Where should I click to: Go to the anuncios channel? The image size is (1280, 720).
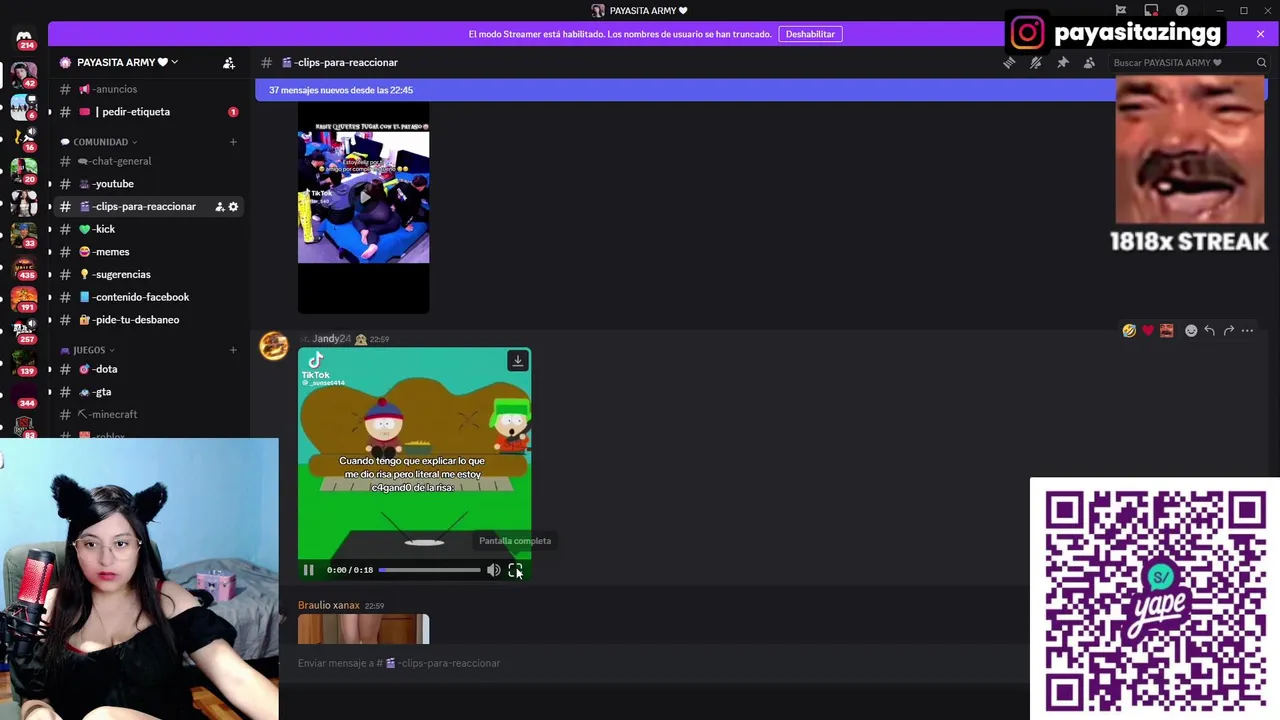148,89
